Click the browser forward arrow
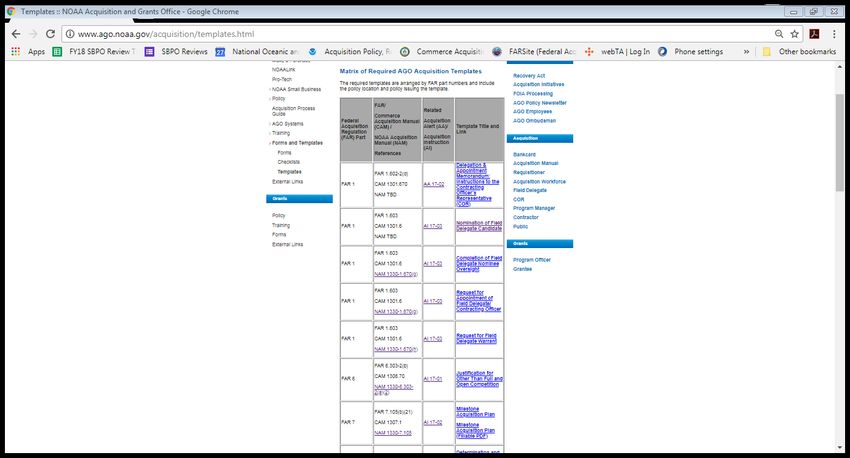Image resolution: width=850 pixels, height=458 pixels. click(33, 34)
